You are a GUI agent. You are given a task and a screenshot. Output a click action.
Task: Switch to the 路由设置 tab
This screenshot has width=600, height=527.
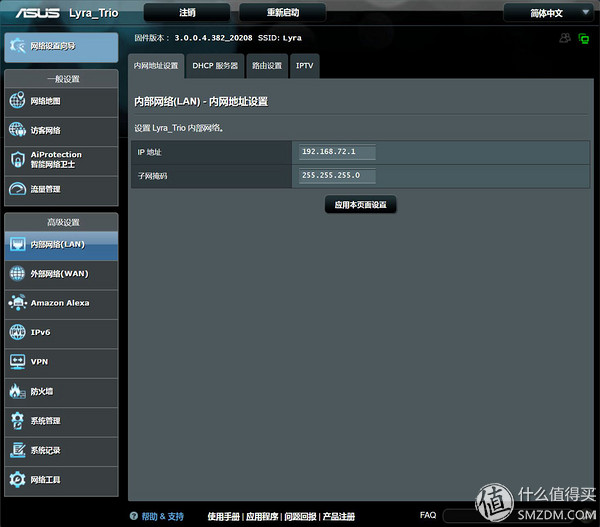coord(267,66)
